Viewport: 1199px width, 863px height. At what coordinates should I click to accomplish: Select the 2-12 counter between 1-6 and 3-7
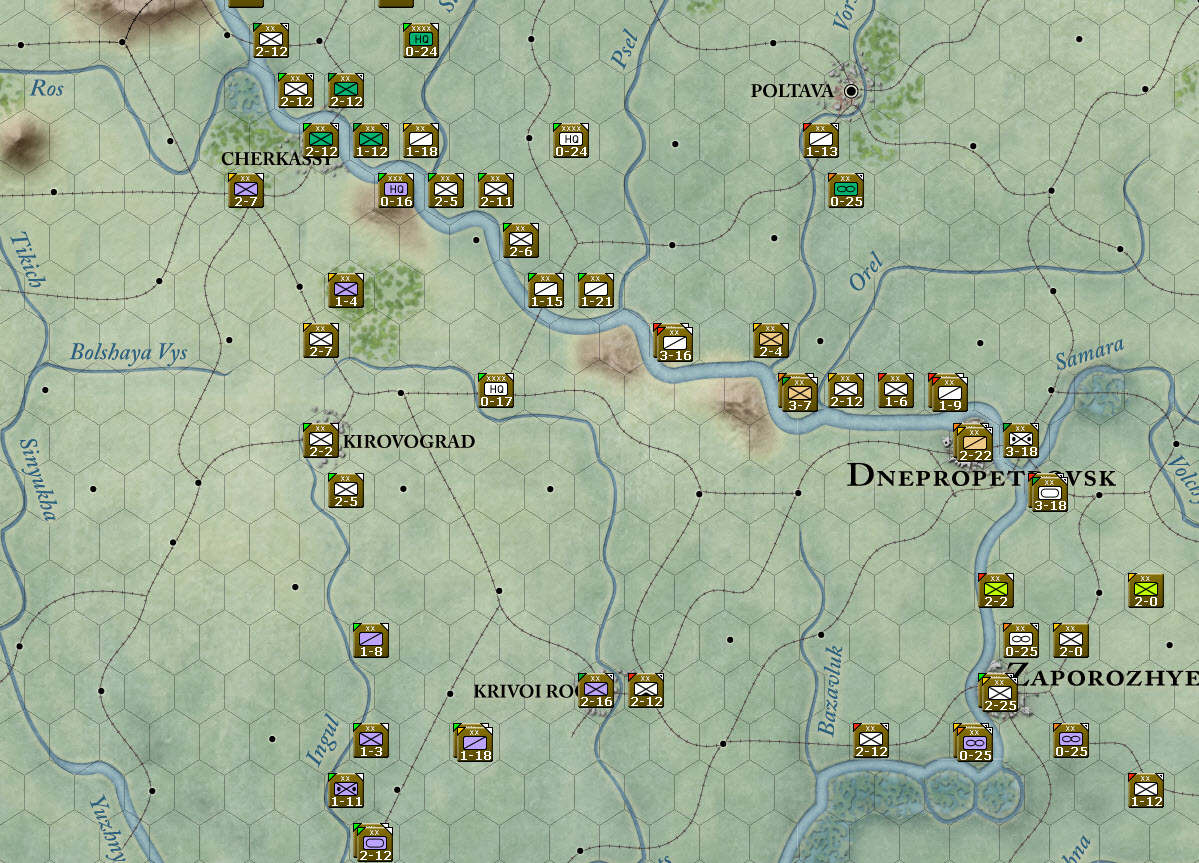(x=846, y=391)
